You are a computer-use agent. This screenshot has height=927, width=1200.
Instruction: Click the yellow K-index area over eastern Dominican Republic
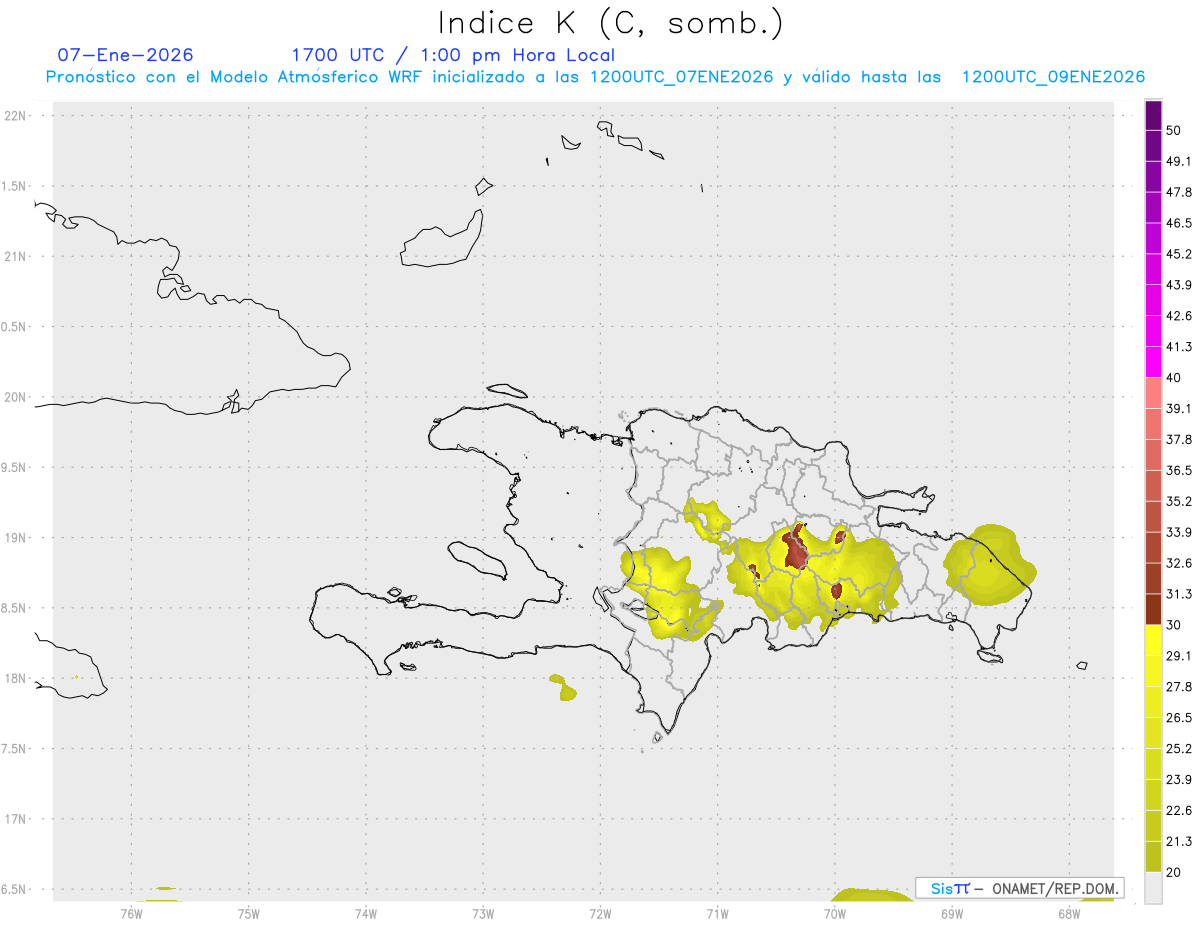(x=990, y=565)
